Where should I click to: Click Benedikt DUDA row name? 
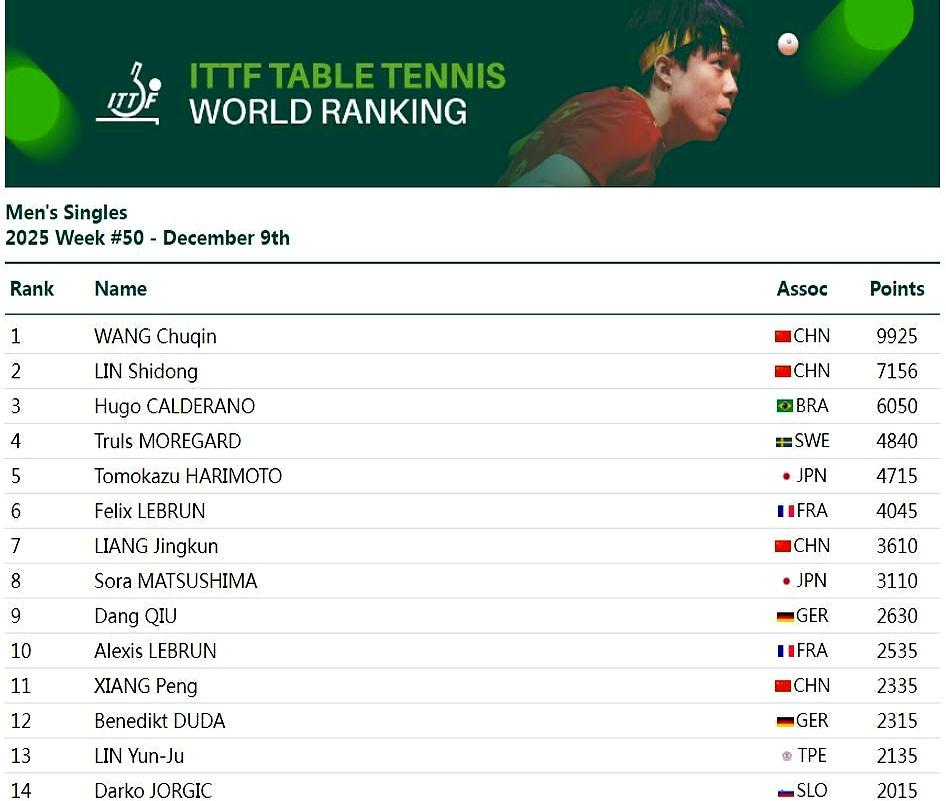pyautogui.click(x=159, y=722)
